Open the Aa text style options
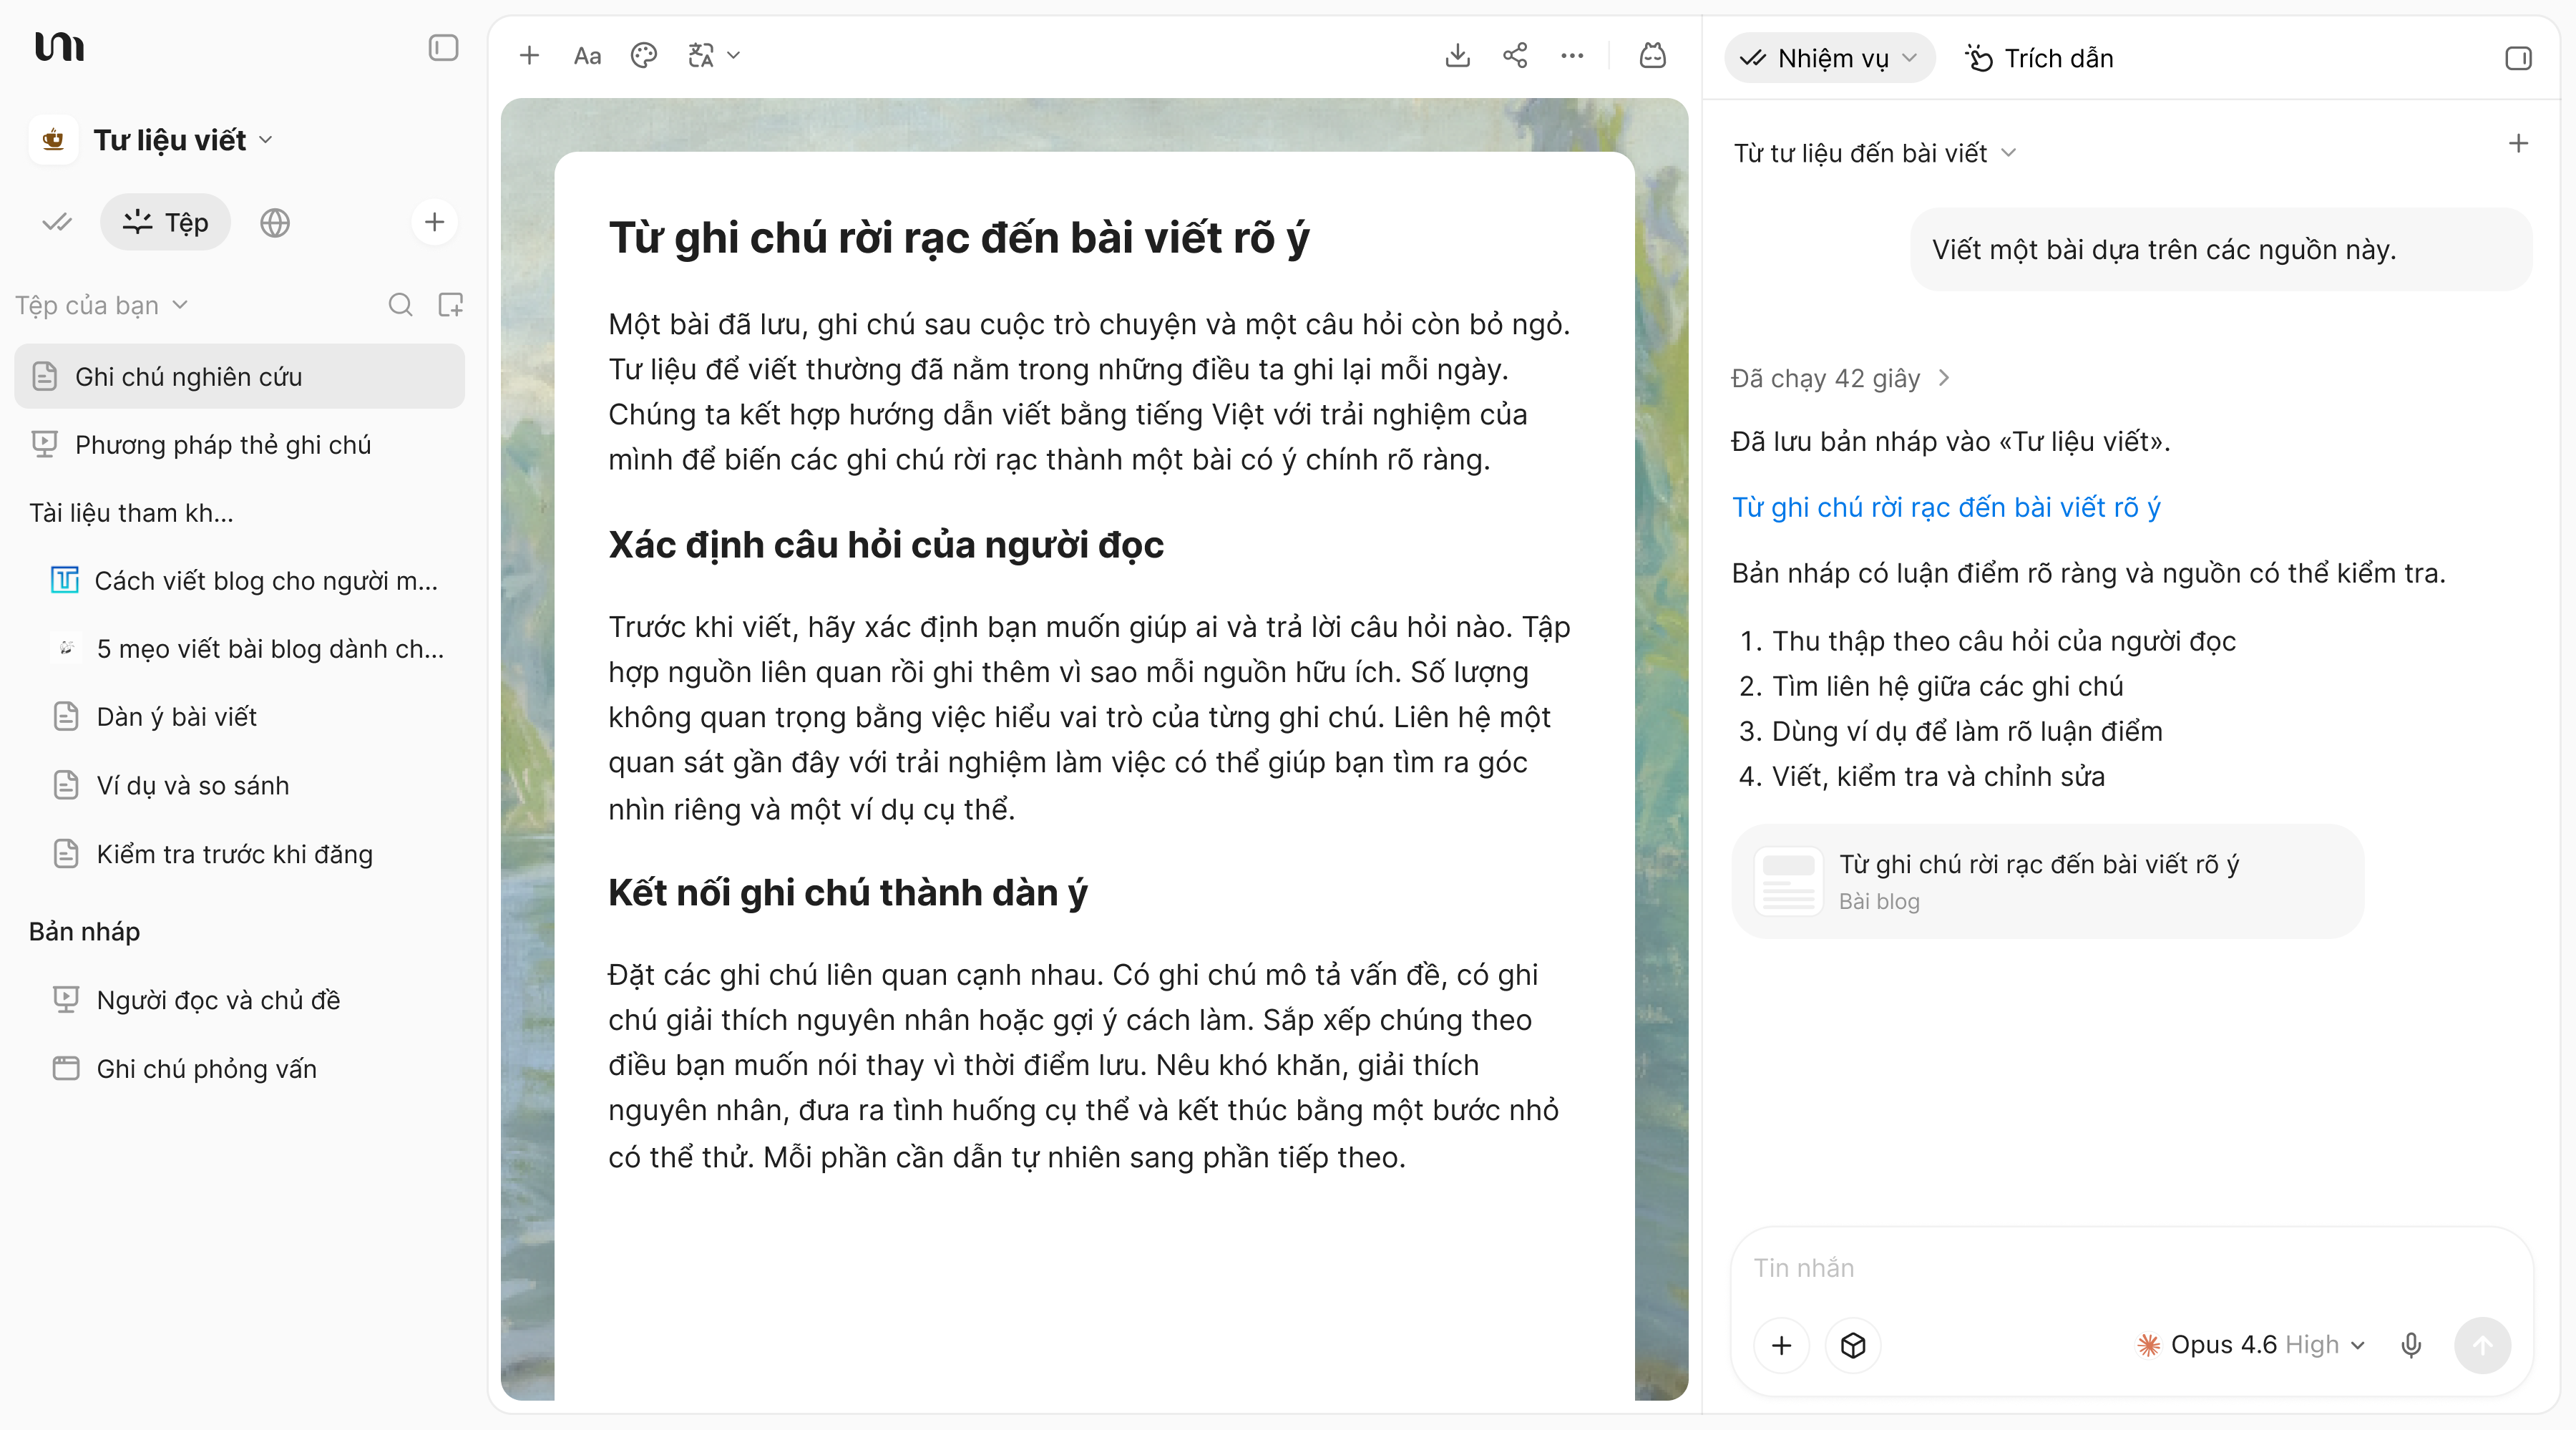The height and width of the screenshot is (1430, 2576). (587, 56)
